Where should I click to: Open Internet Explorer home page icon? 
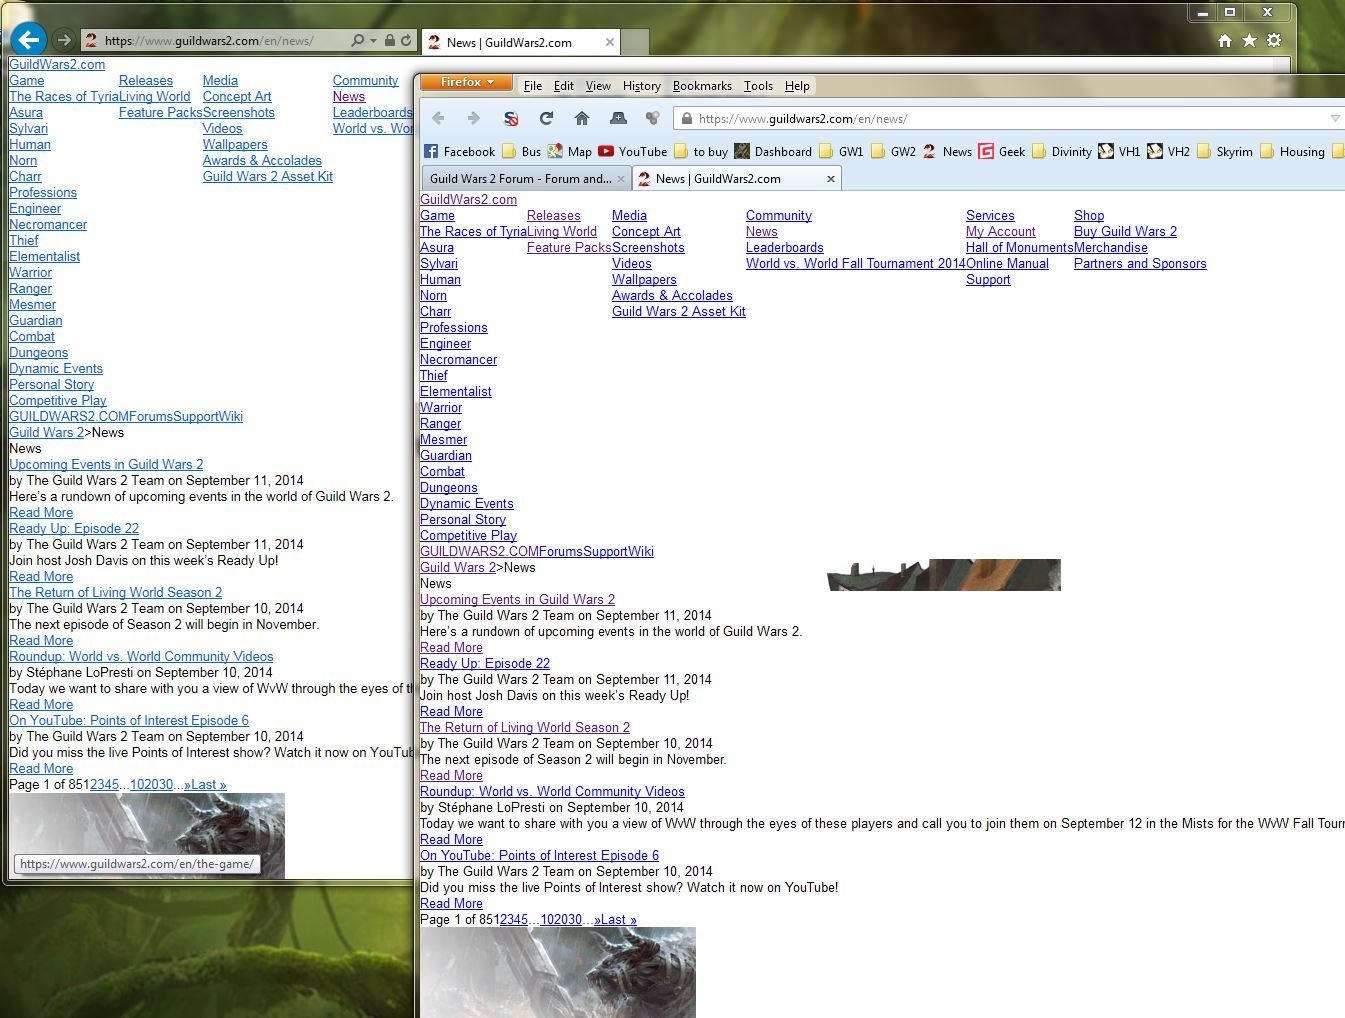(x=1225, y=41)
